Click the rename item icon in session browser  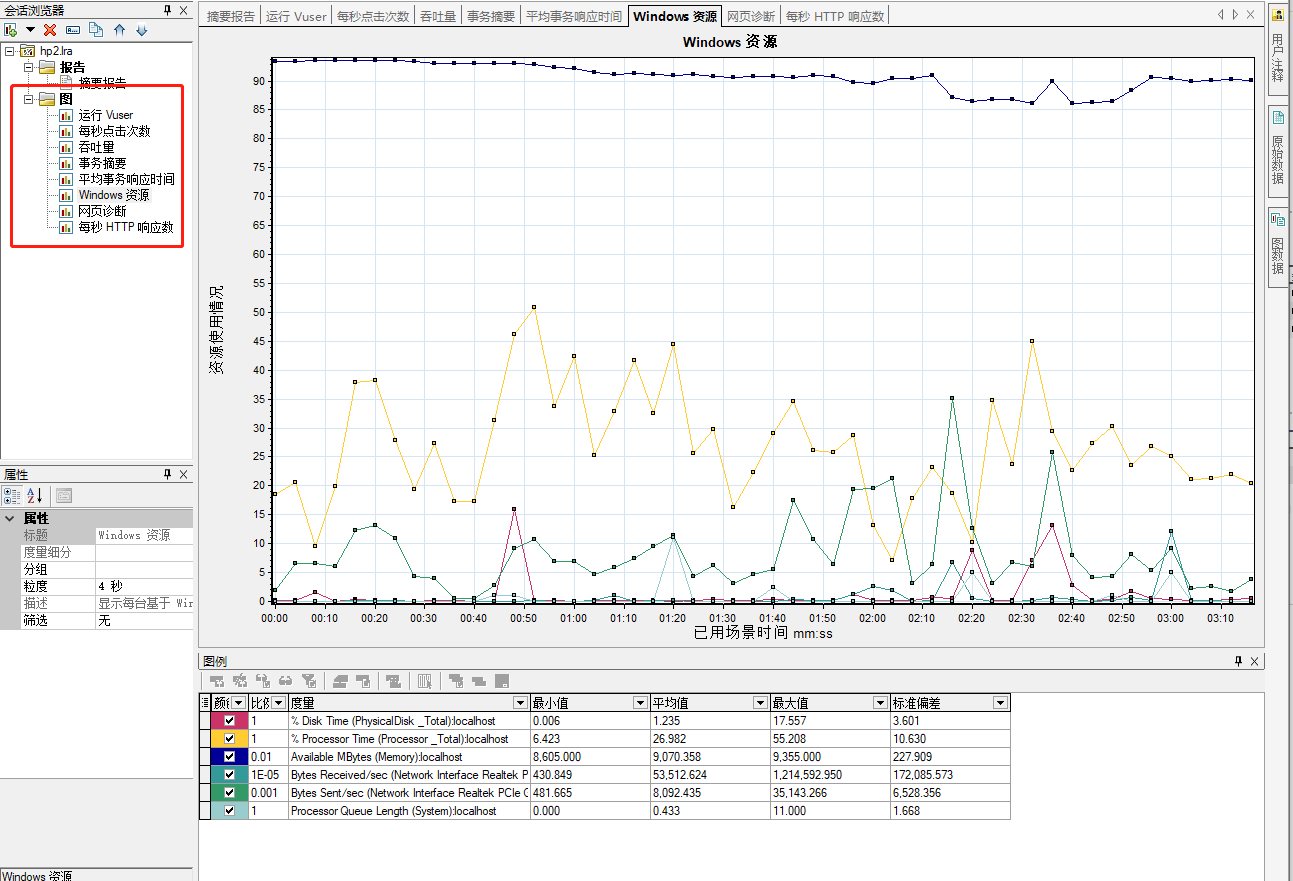point(73,30)
